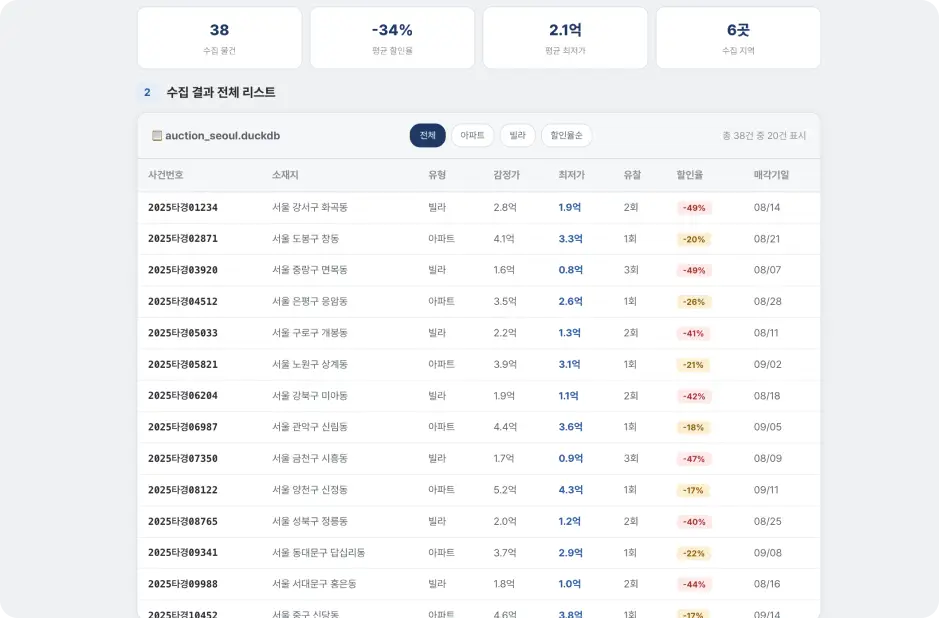Viewport: 939px width, 618px height.
Task: Click case number 2025타경04512
Action: [x=183, y=302]
